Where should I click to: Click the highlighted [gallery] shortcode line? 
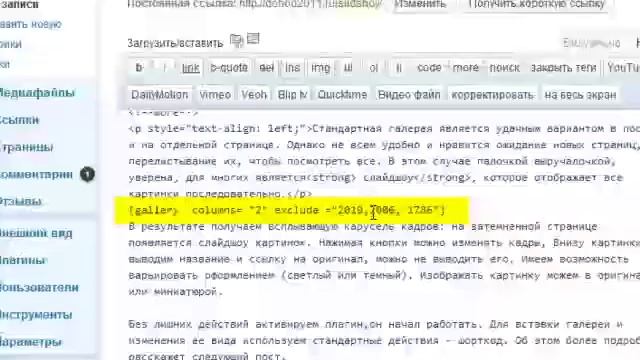(287, 210)
